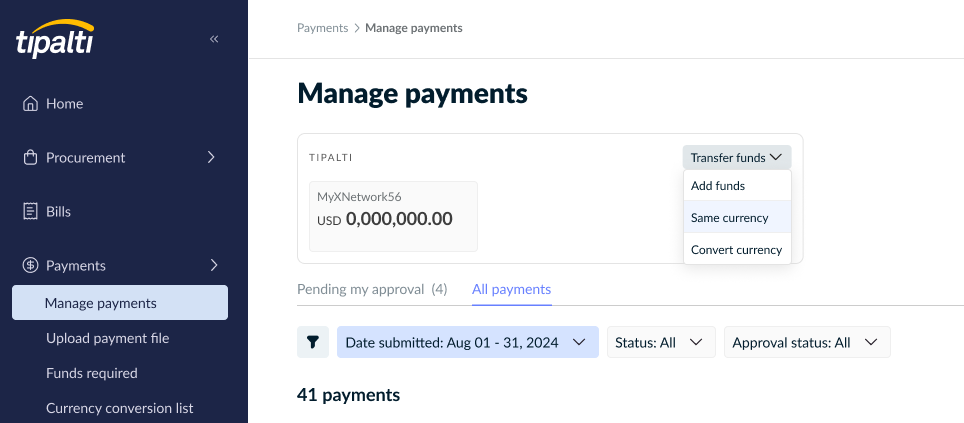Open the Date submitted filter dropdown
Viewport: 964px width, 423px height.
468,342
